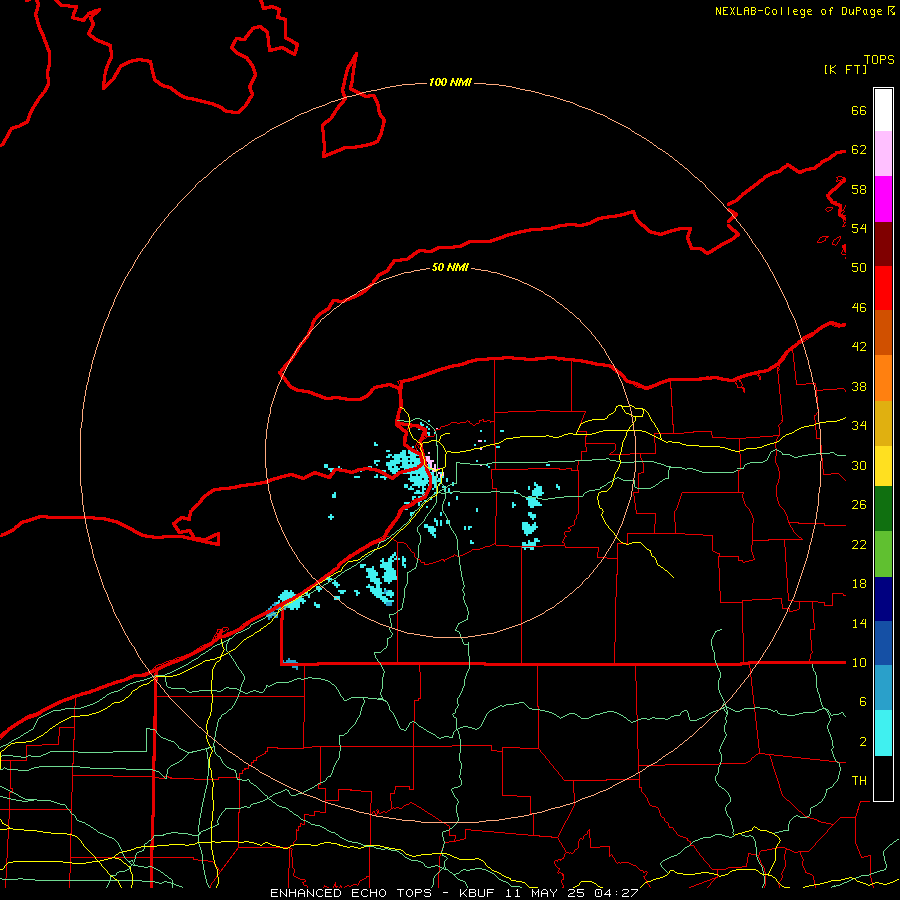Click the light green 26 kft swatch
900x900 pixels.
pyautogui.click(x=883, y=554)
